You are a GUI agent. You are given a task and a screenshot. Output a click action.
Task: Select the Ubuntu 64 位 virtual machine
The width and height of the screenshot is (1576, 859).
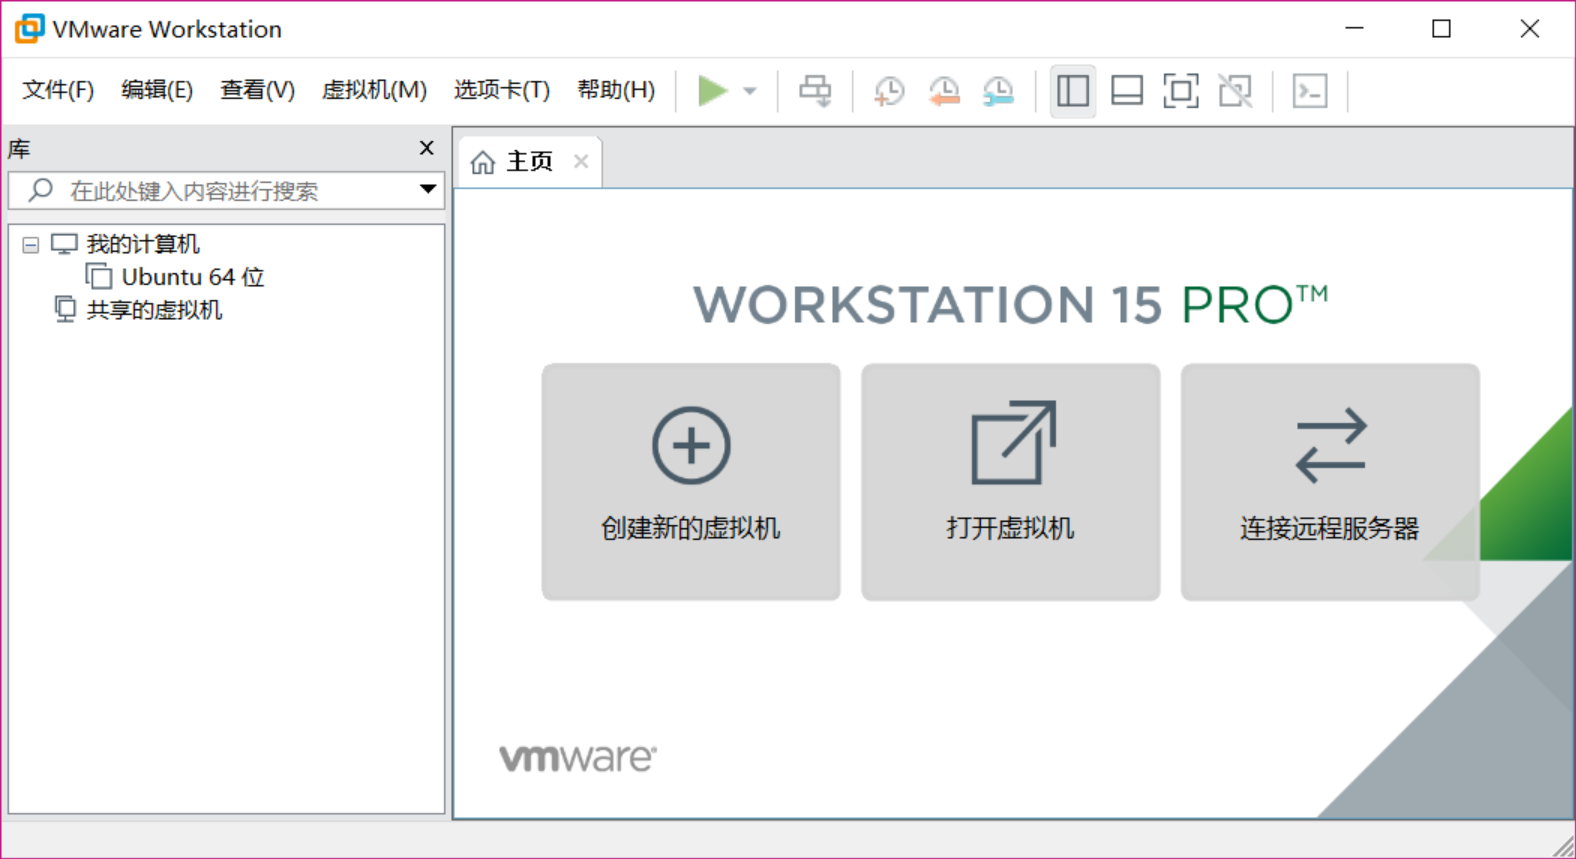click(192, 277)
